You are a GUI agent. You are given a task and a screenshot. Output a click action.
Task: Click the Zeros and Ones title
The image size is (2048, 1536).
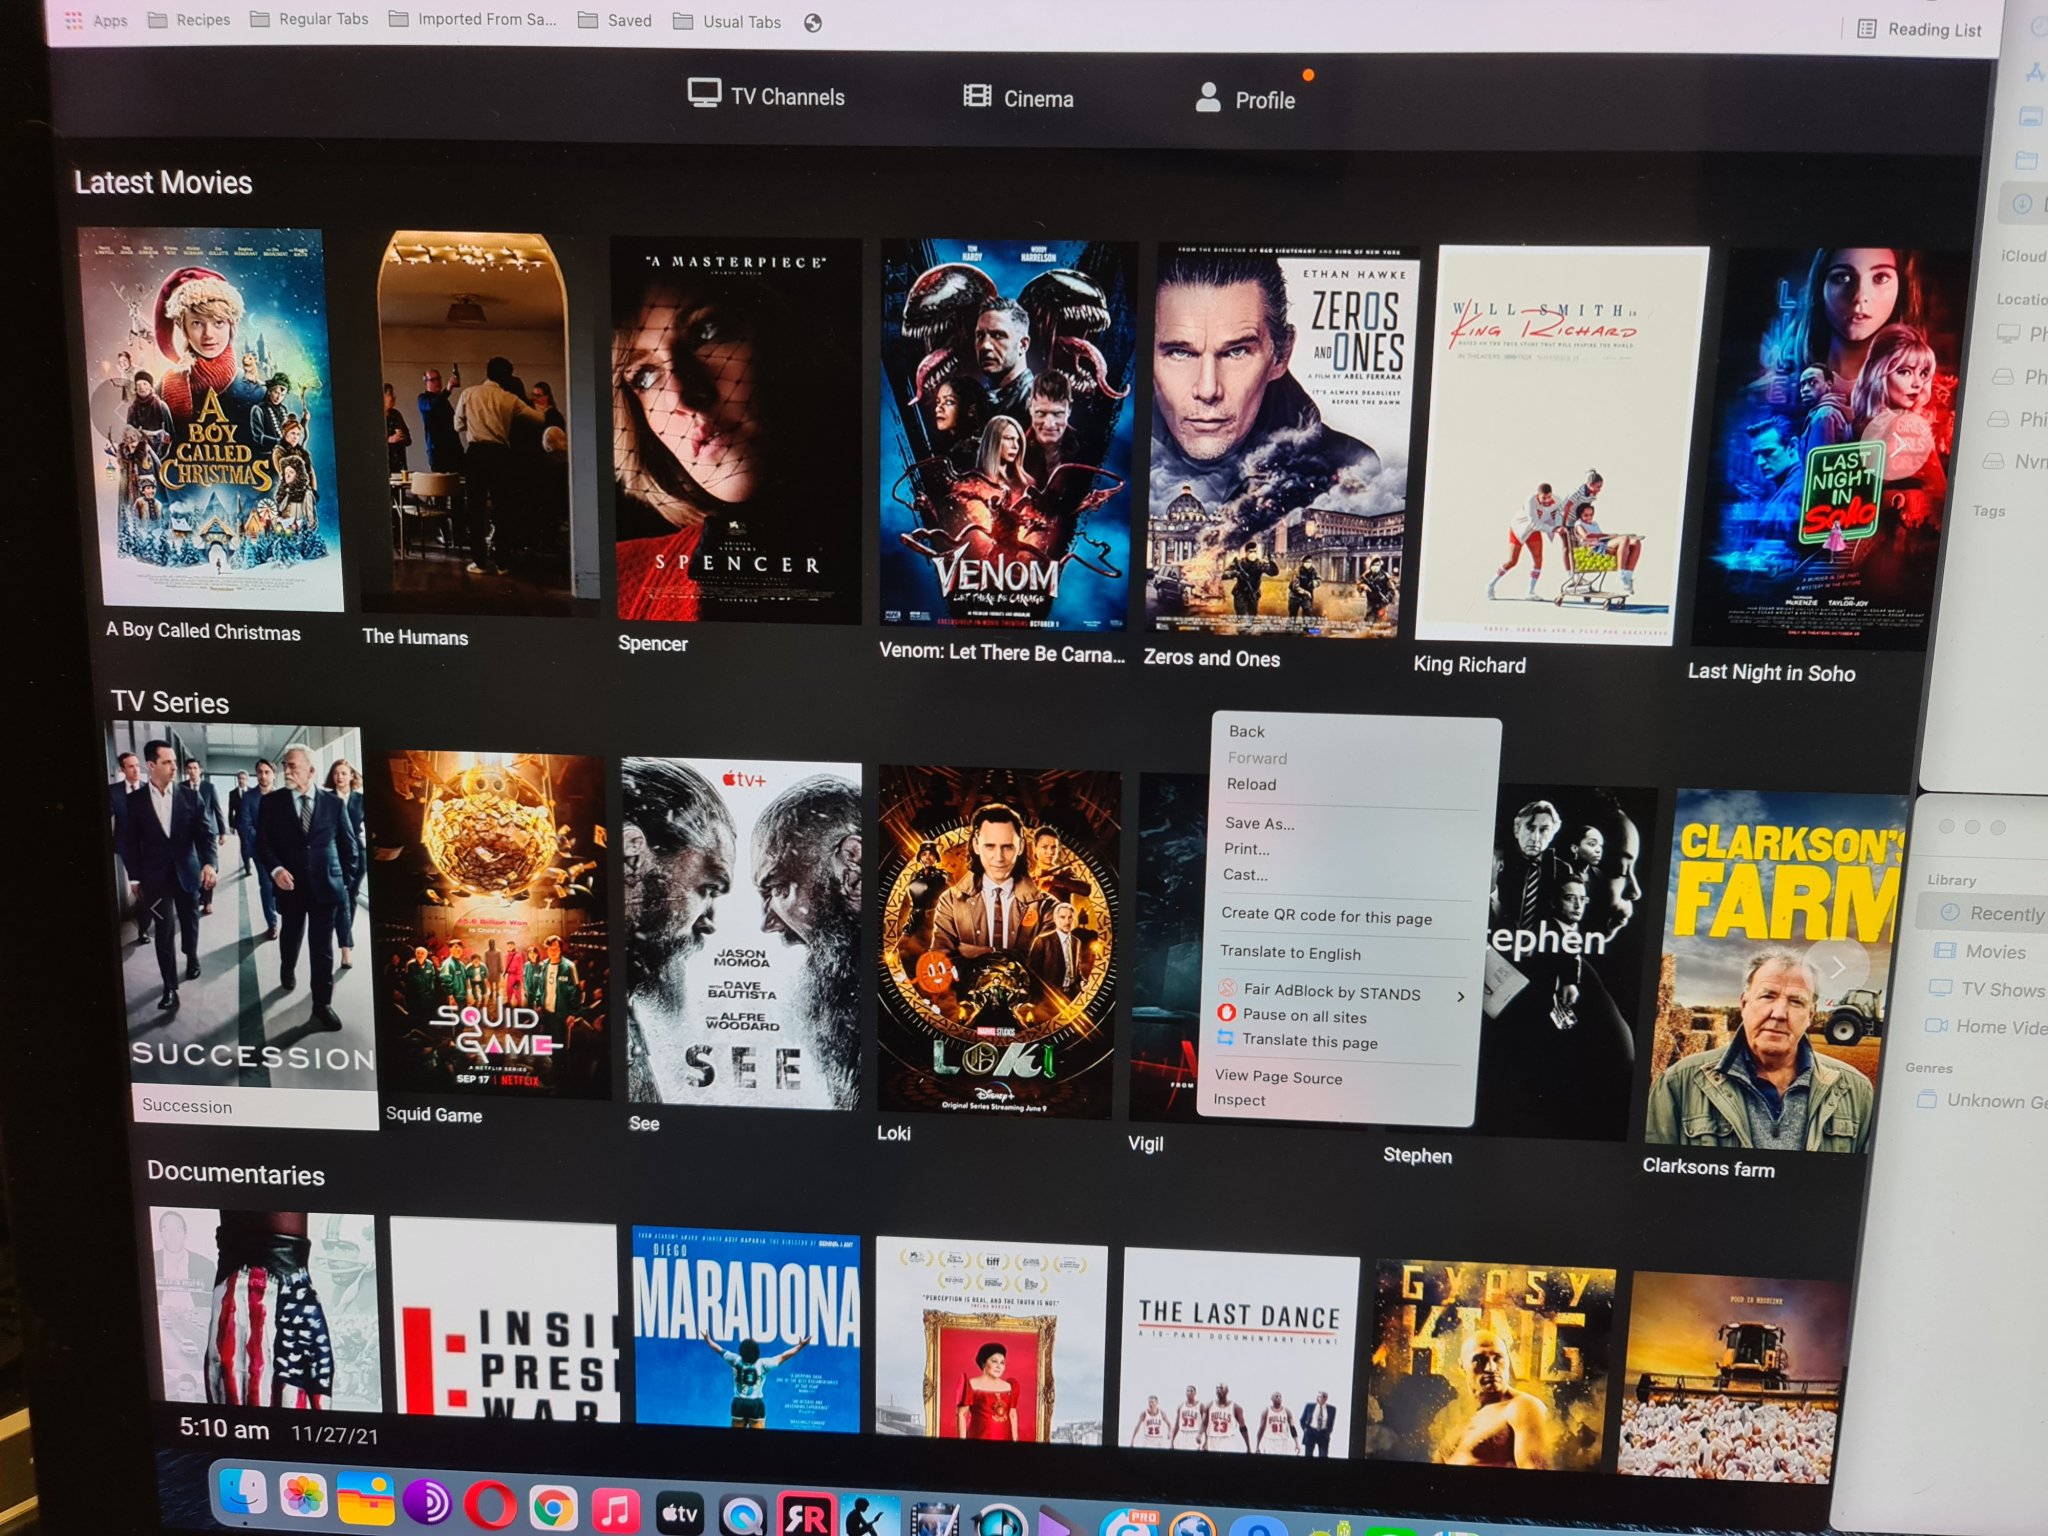point(1211,658)
